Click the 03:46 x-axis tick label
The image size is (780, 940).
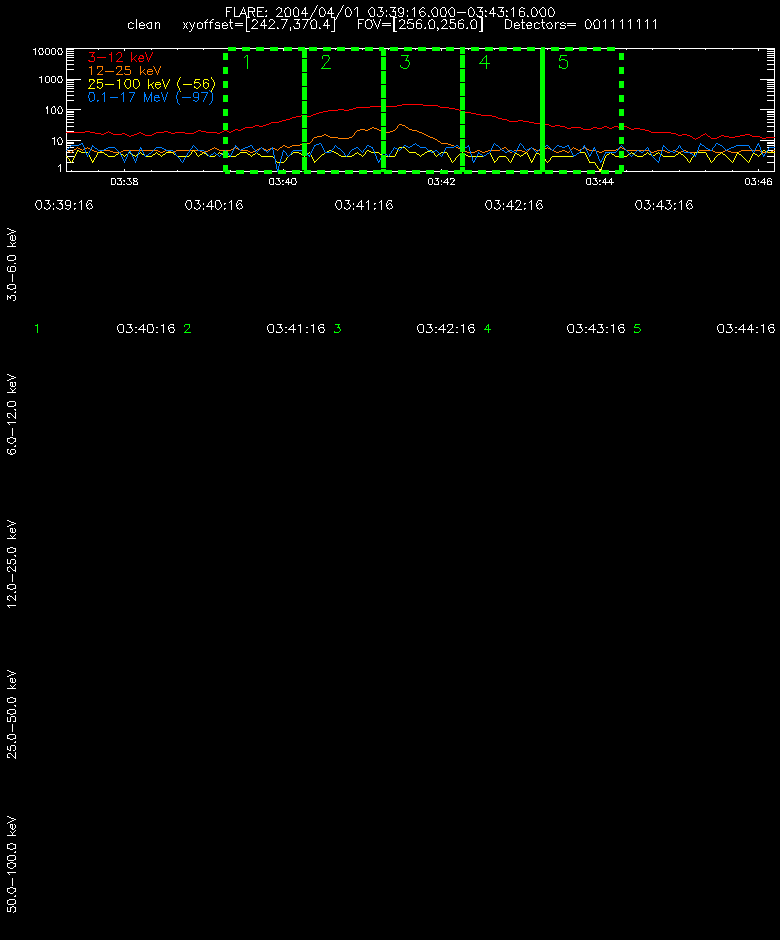pos(758,182)
